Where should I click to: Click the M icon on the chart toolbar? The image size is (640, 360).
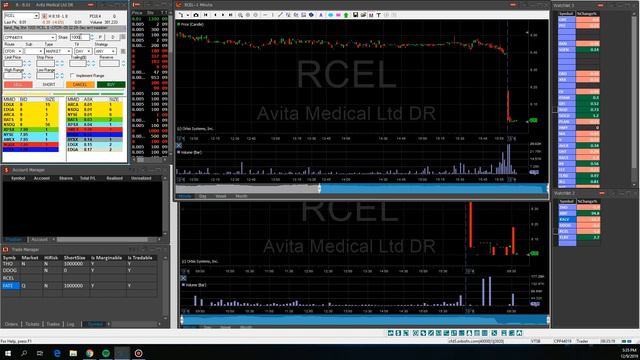[371, 15]
